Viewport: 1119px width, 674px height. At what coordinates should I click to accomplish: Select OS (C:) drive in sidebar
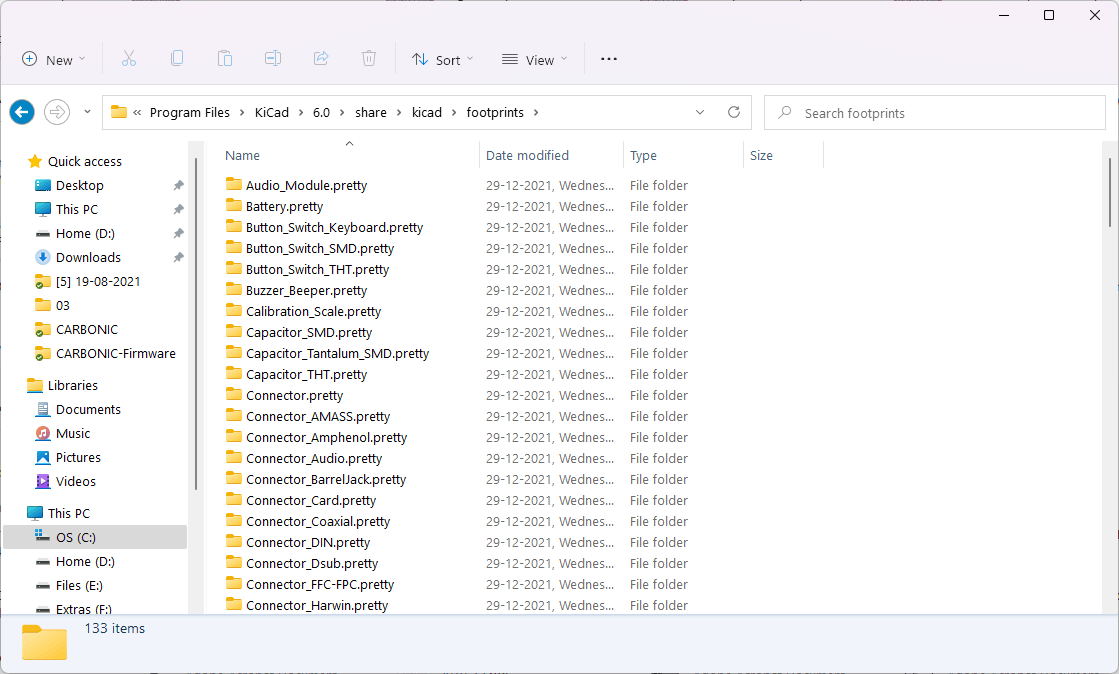coord(95,538)
